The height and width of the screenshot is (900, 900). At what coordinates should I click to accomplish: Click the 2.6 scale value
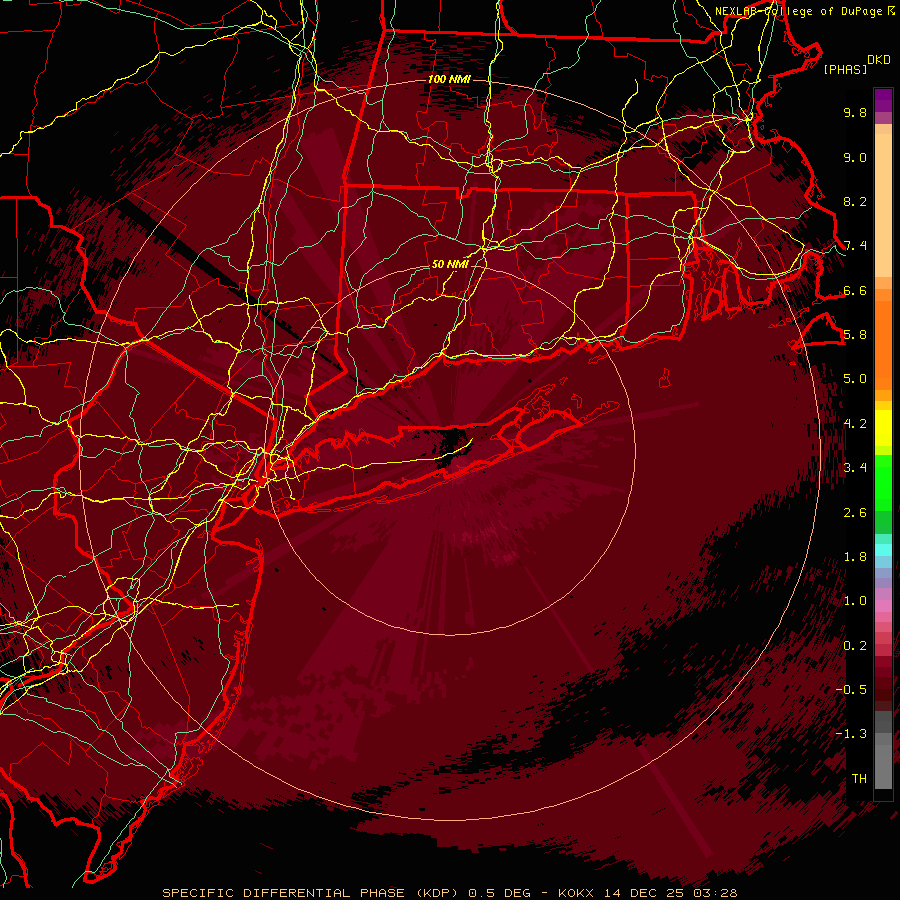click(855, 513)
